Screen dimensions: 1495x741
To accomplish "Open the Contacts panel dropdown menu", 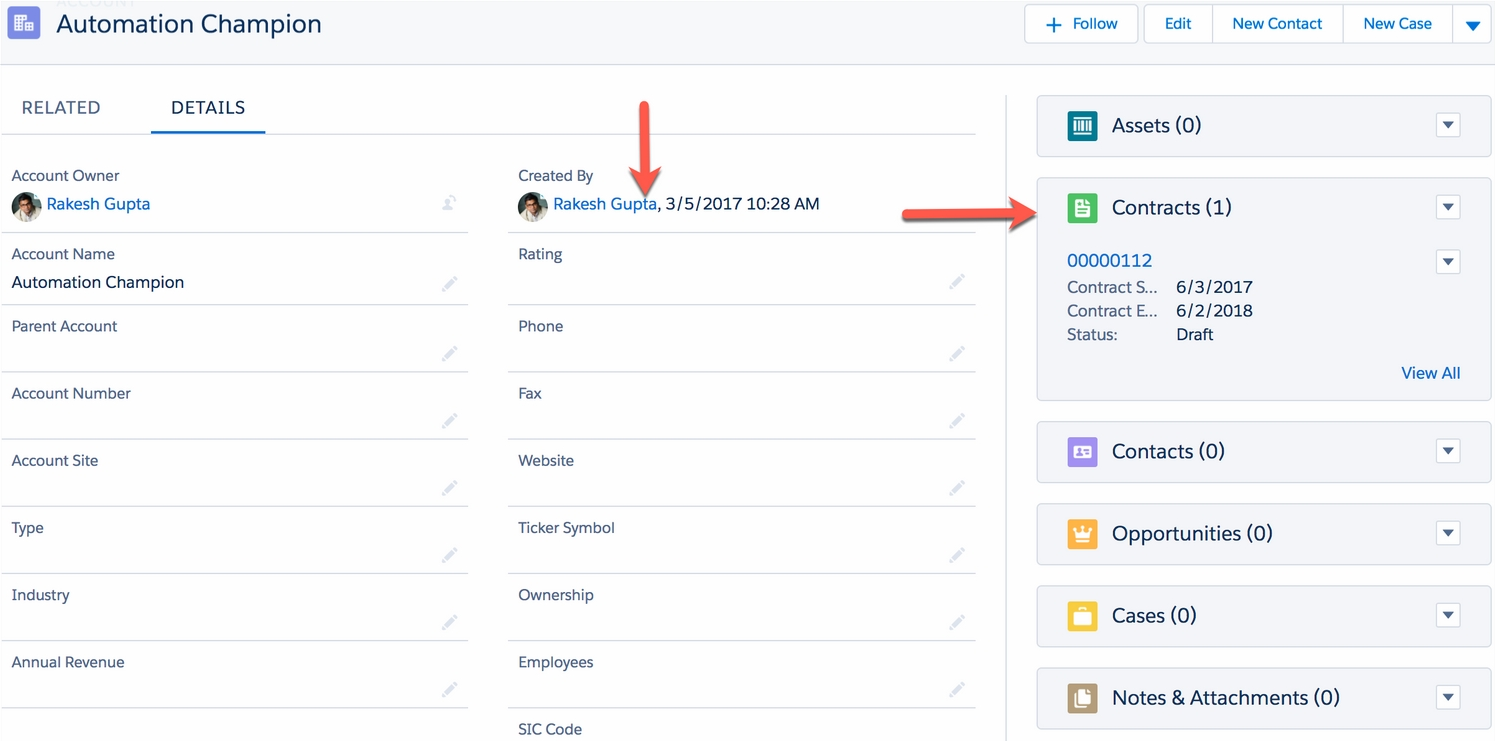I will pos(1448,452).
